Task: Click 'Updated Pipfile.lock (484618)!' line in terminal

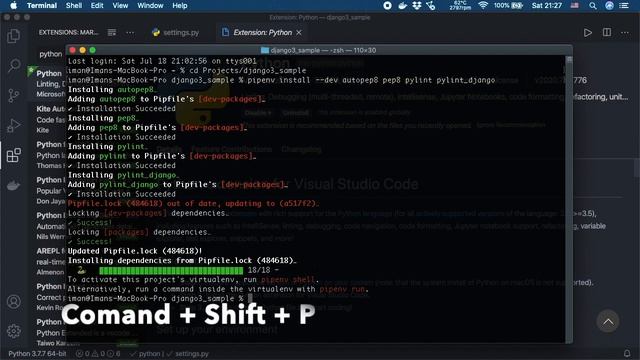Action: point(135,251)
